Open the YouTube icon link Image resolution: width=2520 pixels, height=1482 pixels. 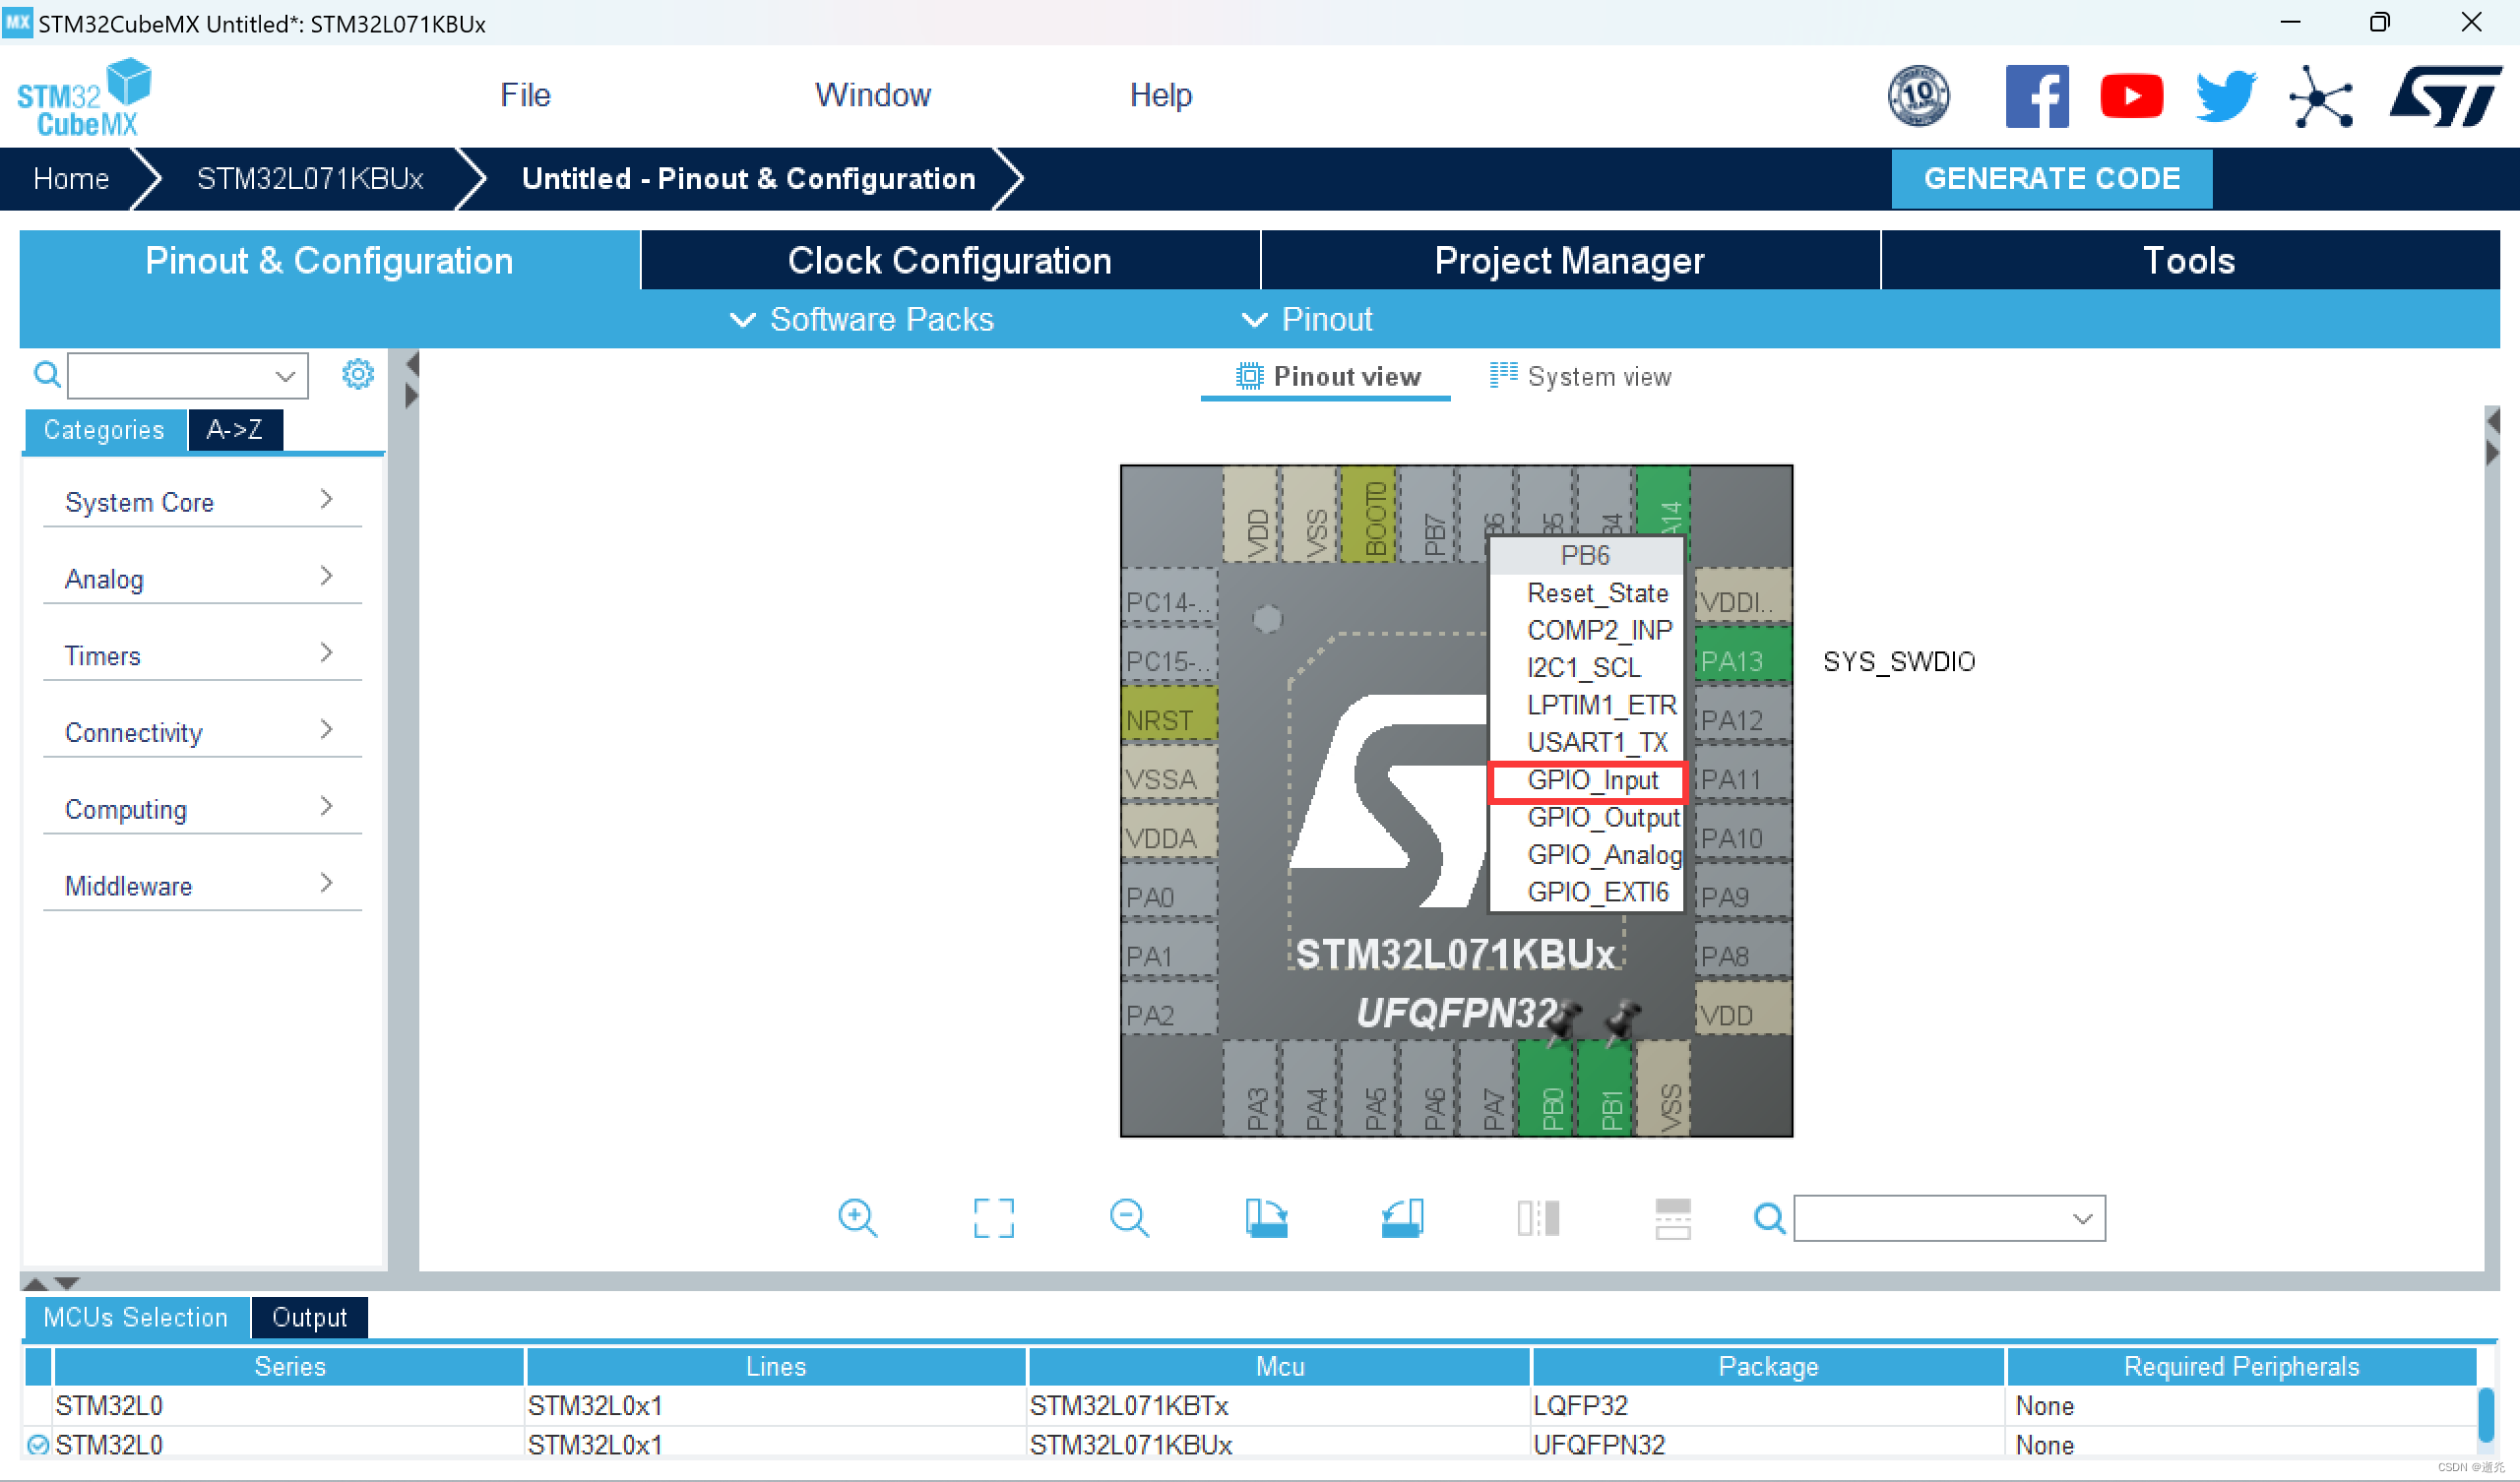(2131, 96)
